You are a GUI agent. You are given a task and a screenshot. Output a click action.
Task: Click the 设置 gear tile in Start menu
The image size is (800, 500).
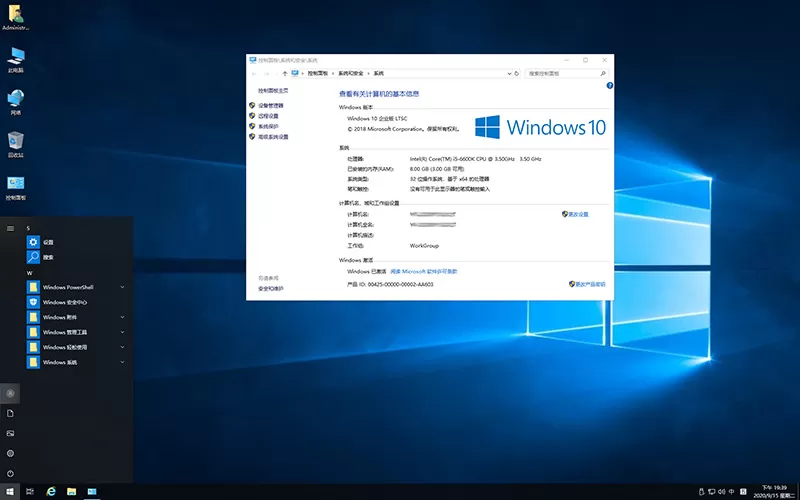coord(33,242)
